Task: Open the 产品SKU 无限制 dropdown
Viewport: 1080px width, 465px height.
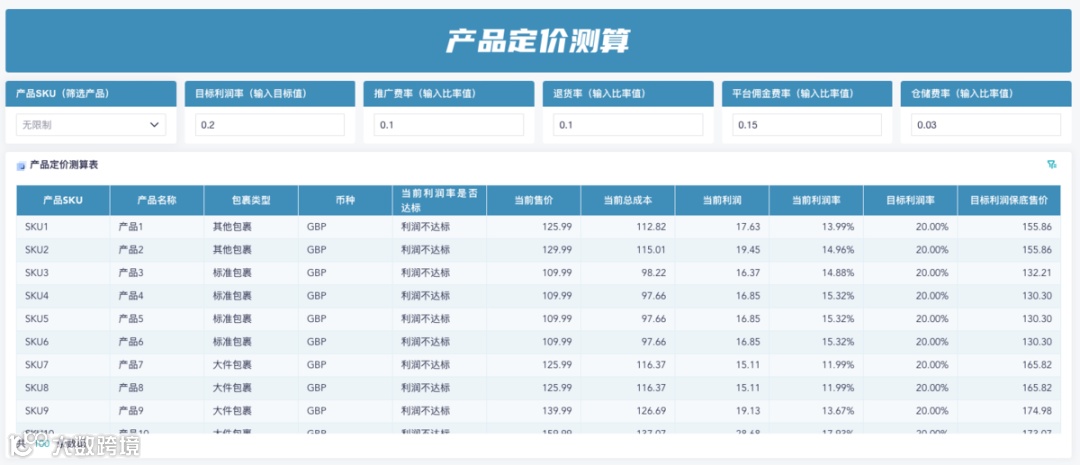Action: (91, 125)
